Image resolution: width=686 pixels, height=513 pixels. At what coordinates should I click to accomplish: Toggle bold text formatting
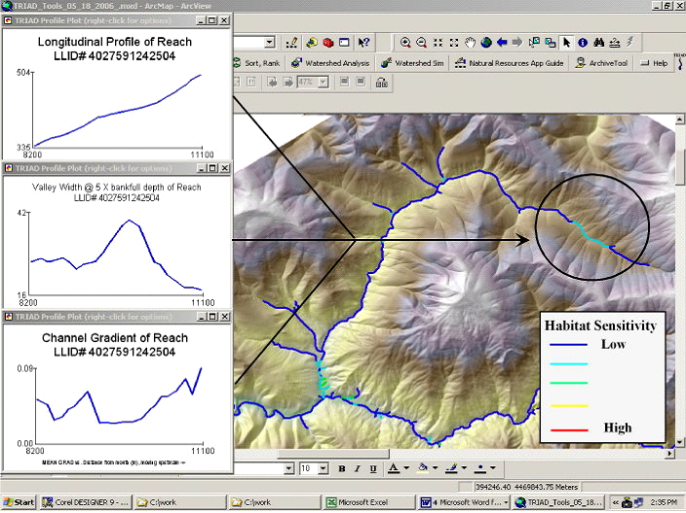[341, 468]
